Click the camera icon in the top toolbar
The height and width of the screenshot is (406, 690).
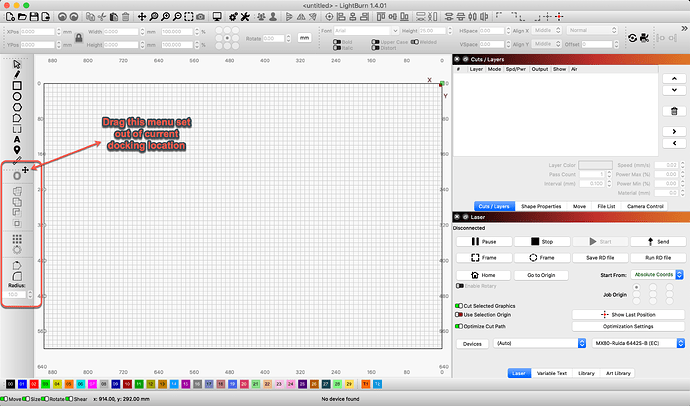201,17
